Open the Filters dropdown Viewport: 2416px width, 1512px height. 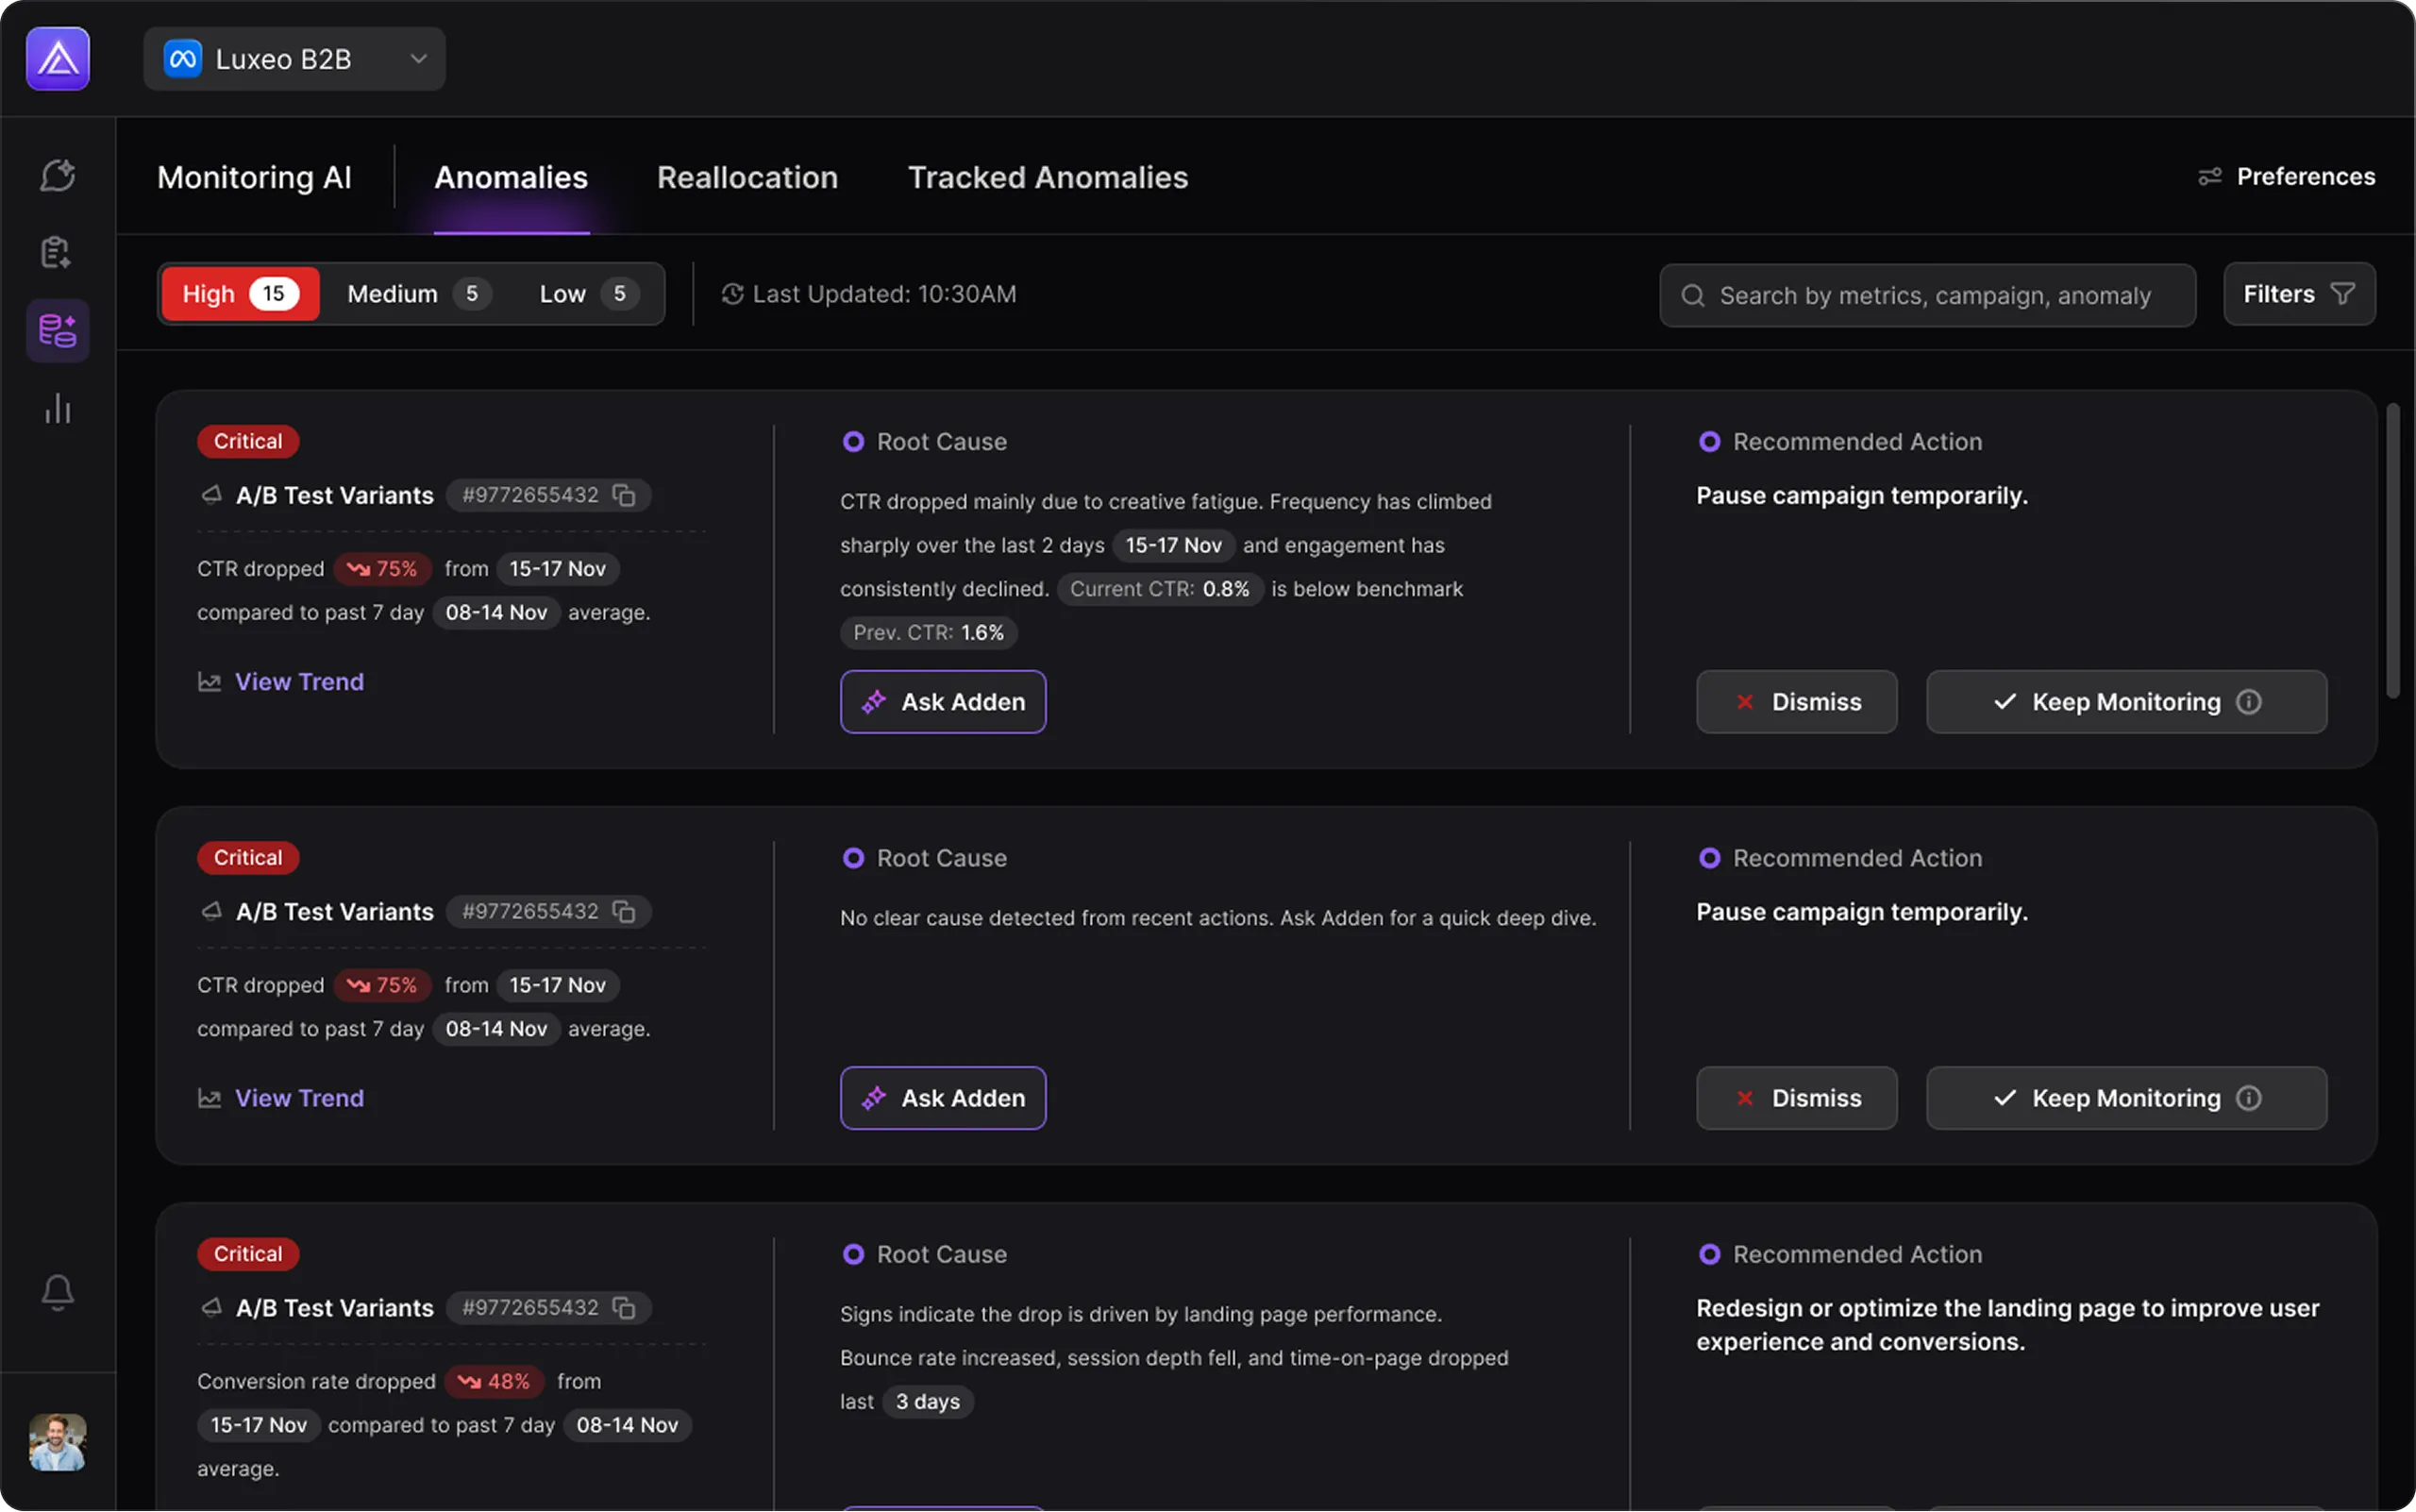click(x=2298, y=294)
